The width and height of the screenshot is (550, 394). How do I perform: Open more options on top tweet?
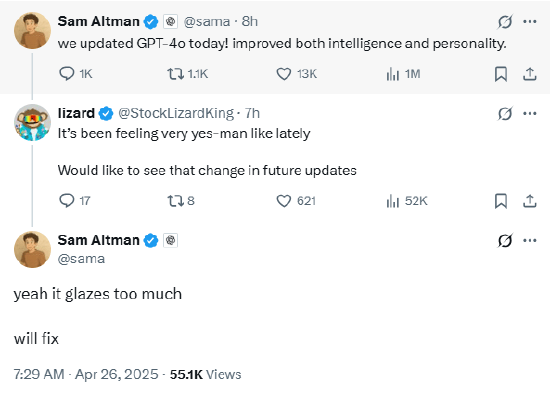pyautogui.click(x=529, y=21)
